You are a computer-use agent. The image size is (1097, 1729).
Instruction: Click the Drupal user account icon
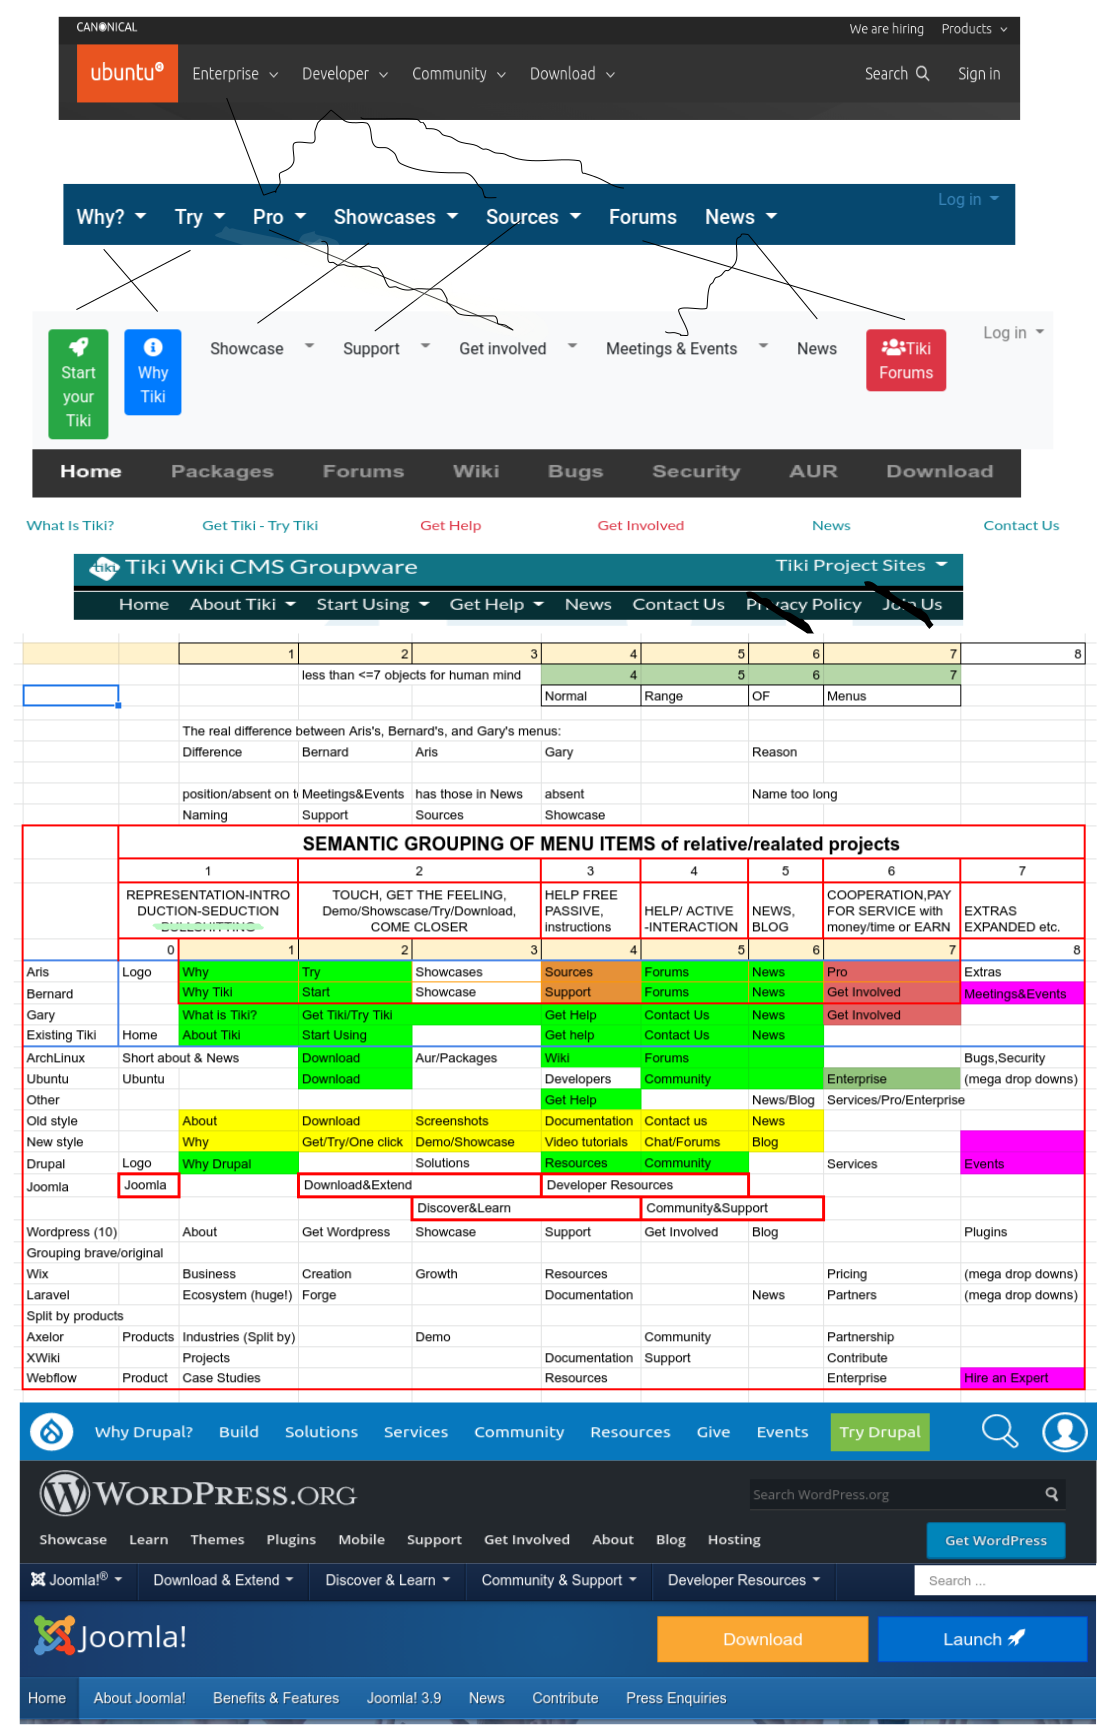tap(1064, 1432)
